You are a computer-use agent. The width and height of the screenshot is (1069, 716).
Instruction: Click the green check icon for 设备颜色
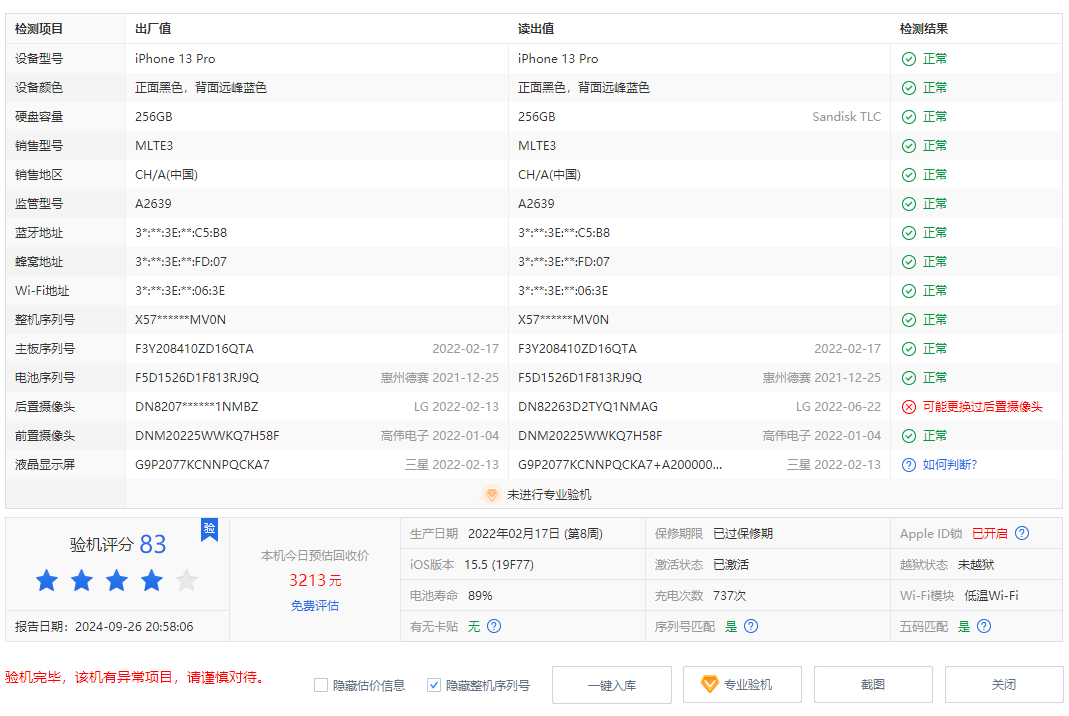tap(909, 88)
